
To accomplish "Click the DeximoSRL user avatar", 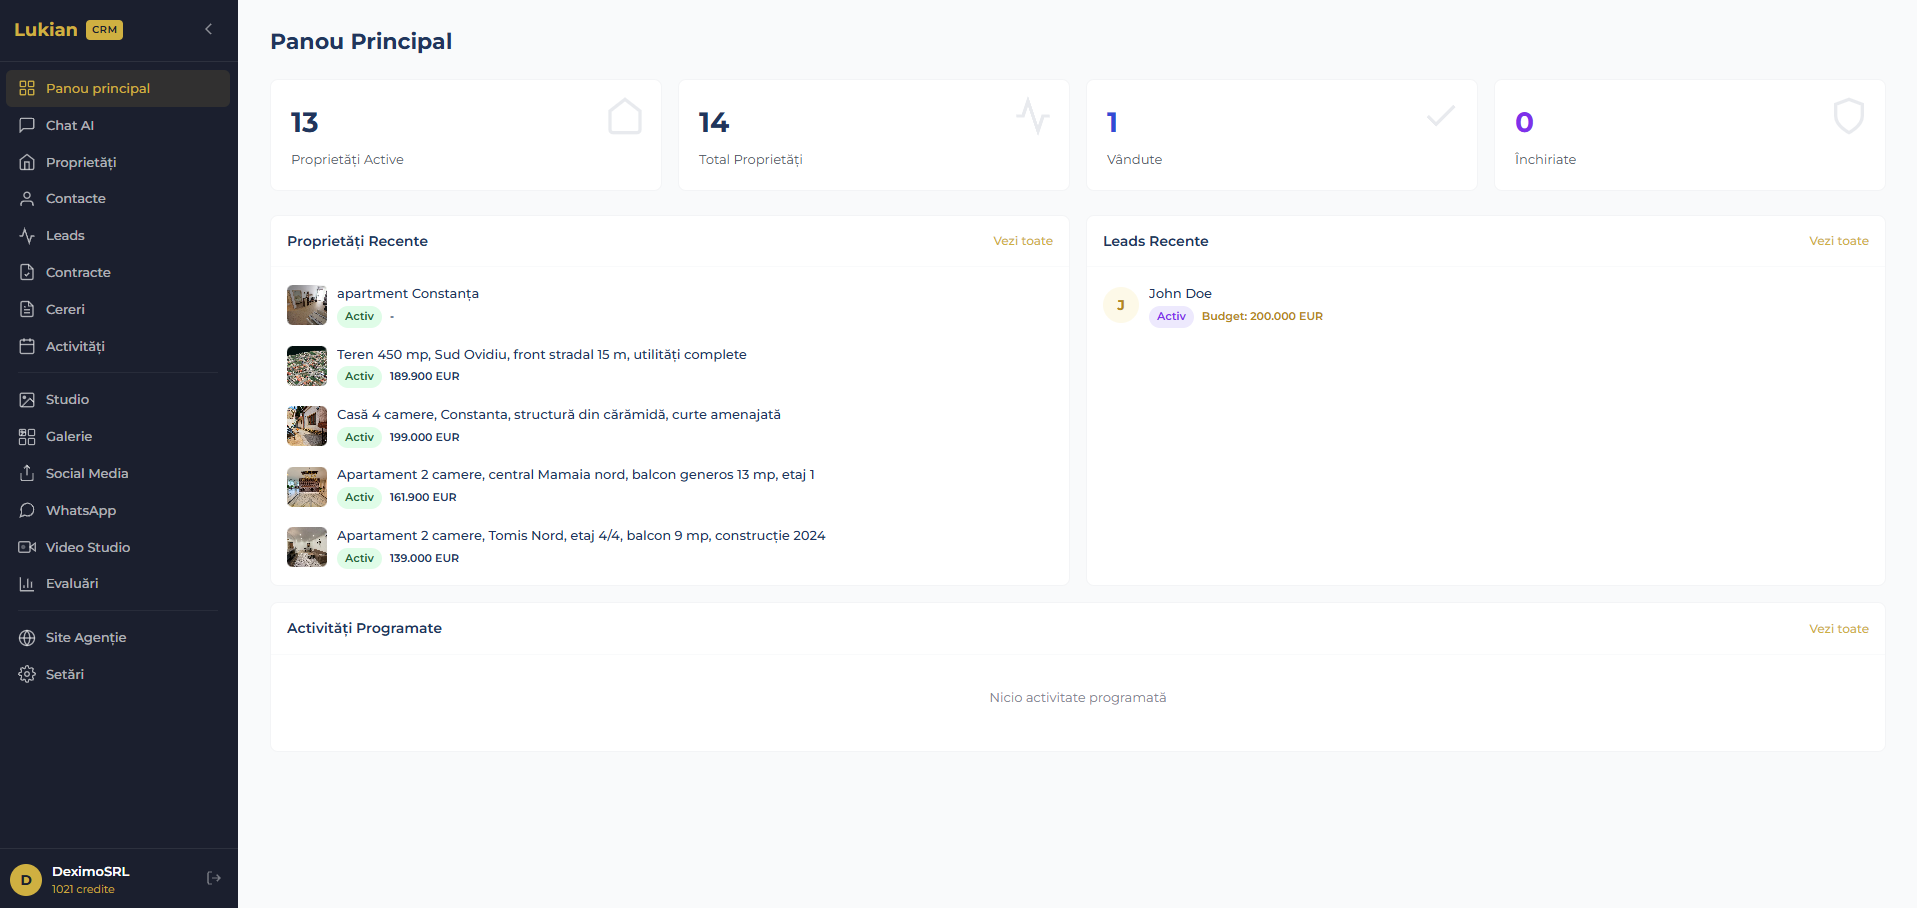I will point(26,880).
